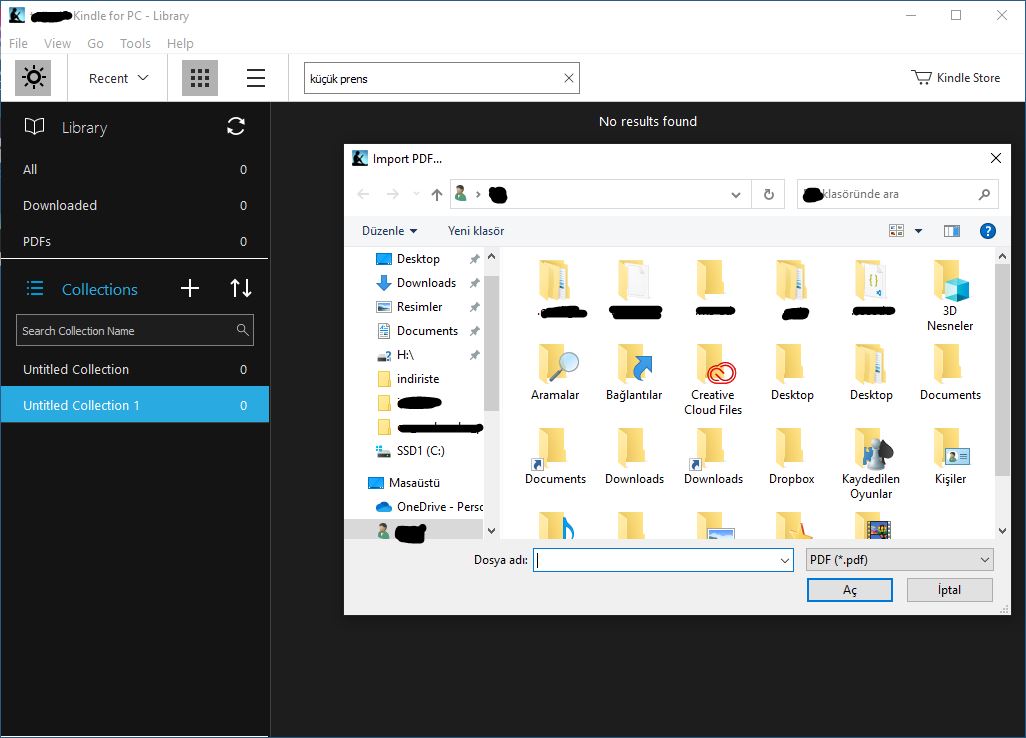Screen dimensions: 1026x738
Task: Select SSD1 (C:) in navigation pane
Action: (420, 451)
